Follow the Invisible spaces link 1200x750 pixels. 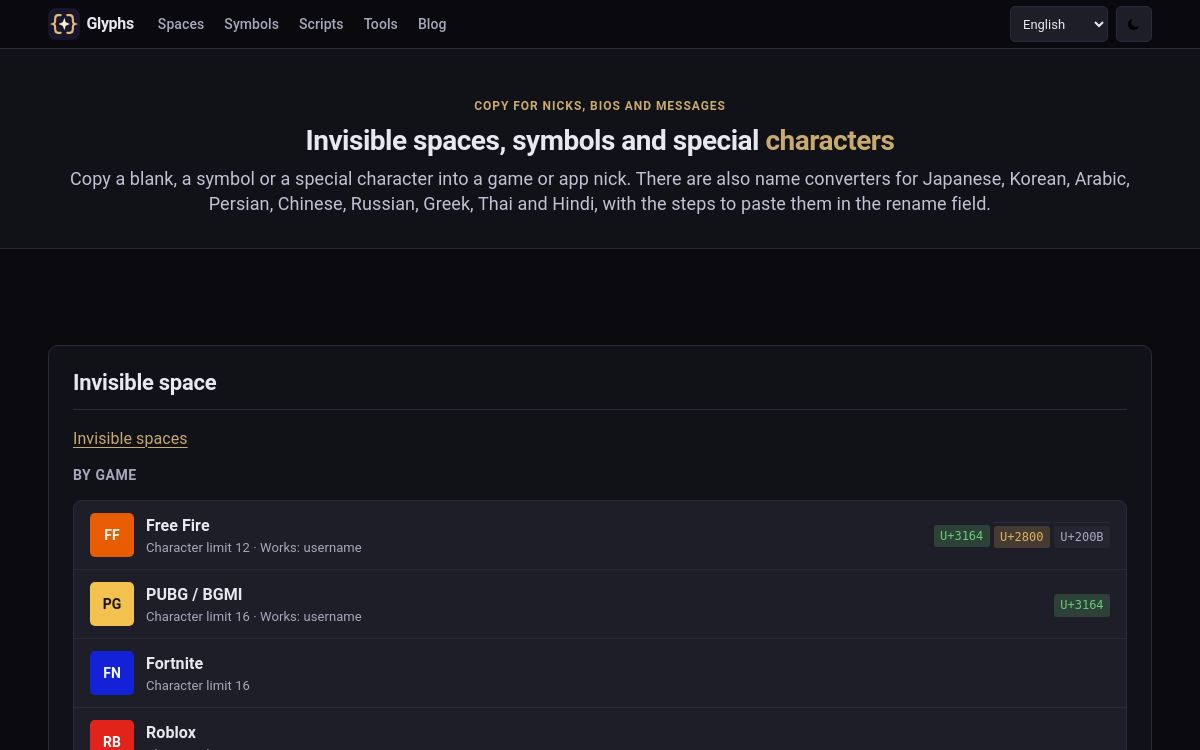click(x=130, y=438)
